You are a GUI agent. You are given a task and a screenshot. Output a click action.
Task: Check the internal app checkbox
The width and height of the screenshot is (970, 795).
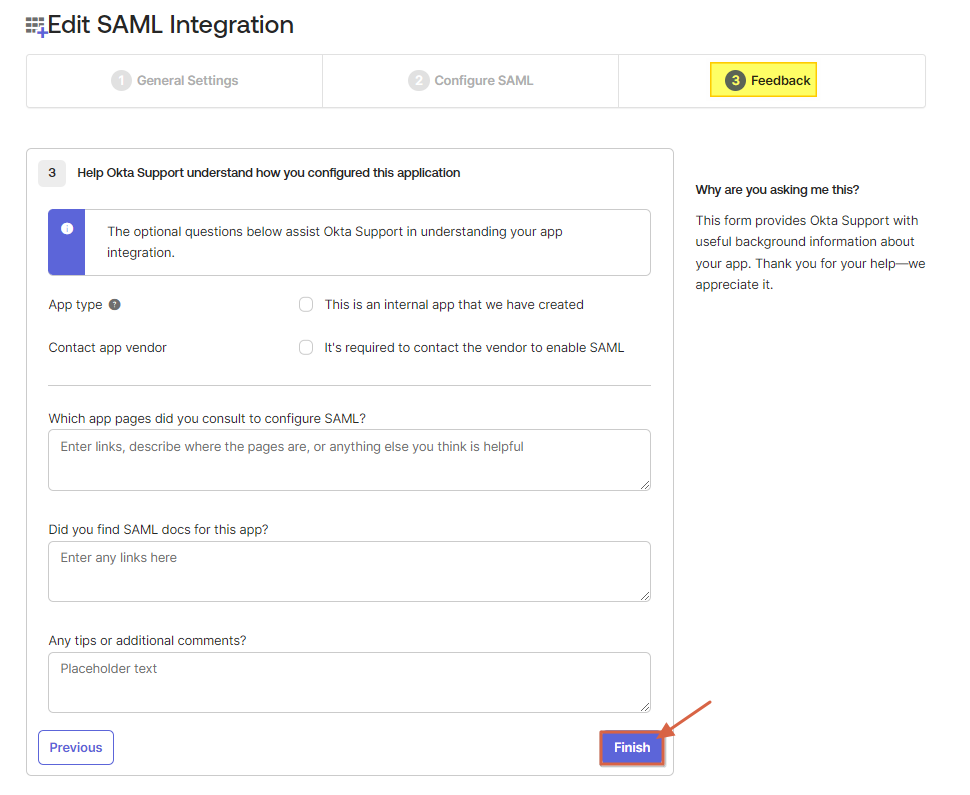coord(306,305)
